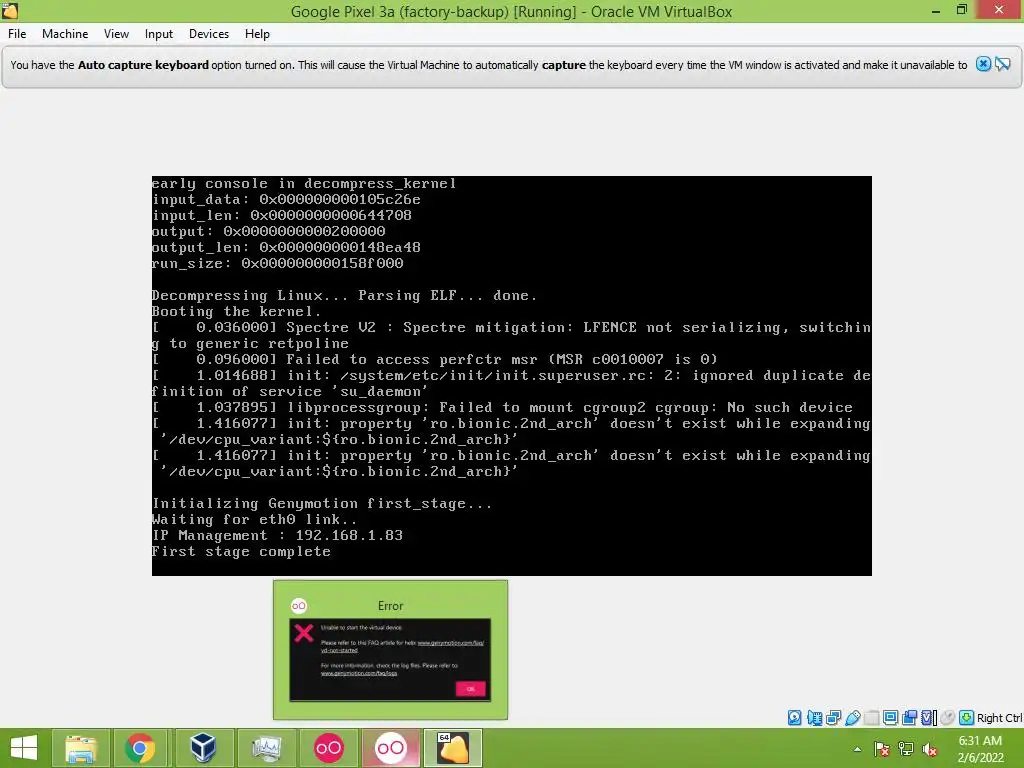Click the muted volume tray icon
The image size is (1024, 768).
click(929, 750)
